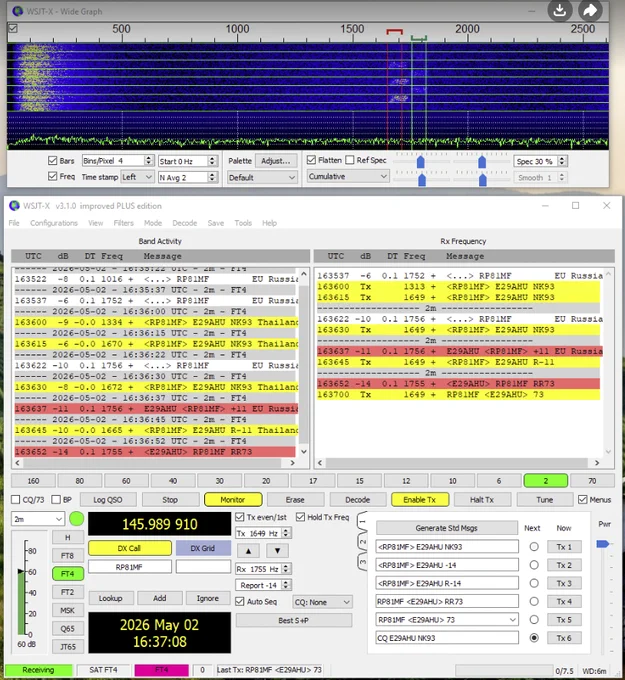Open the Default palette dropdown

point(262,177)
